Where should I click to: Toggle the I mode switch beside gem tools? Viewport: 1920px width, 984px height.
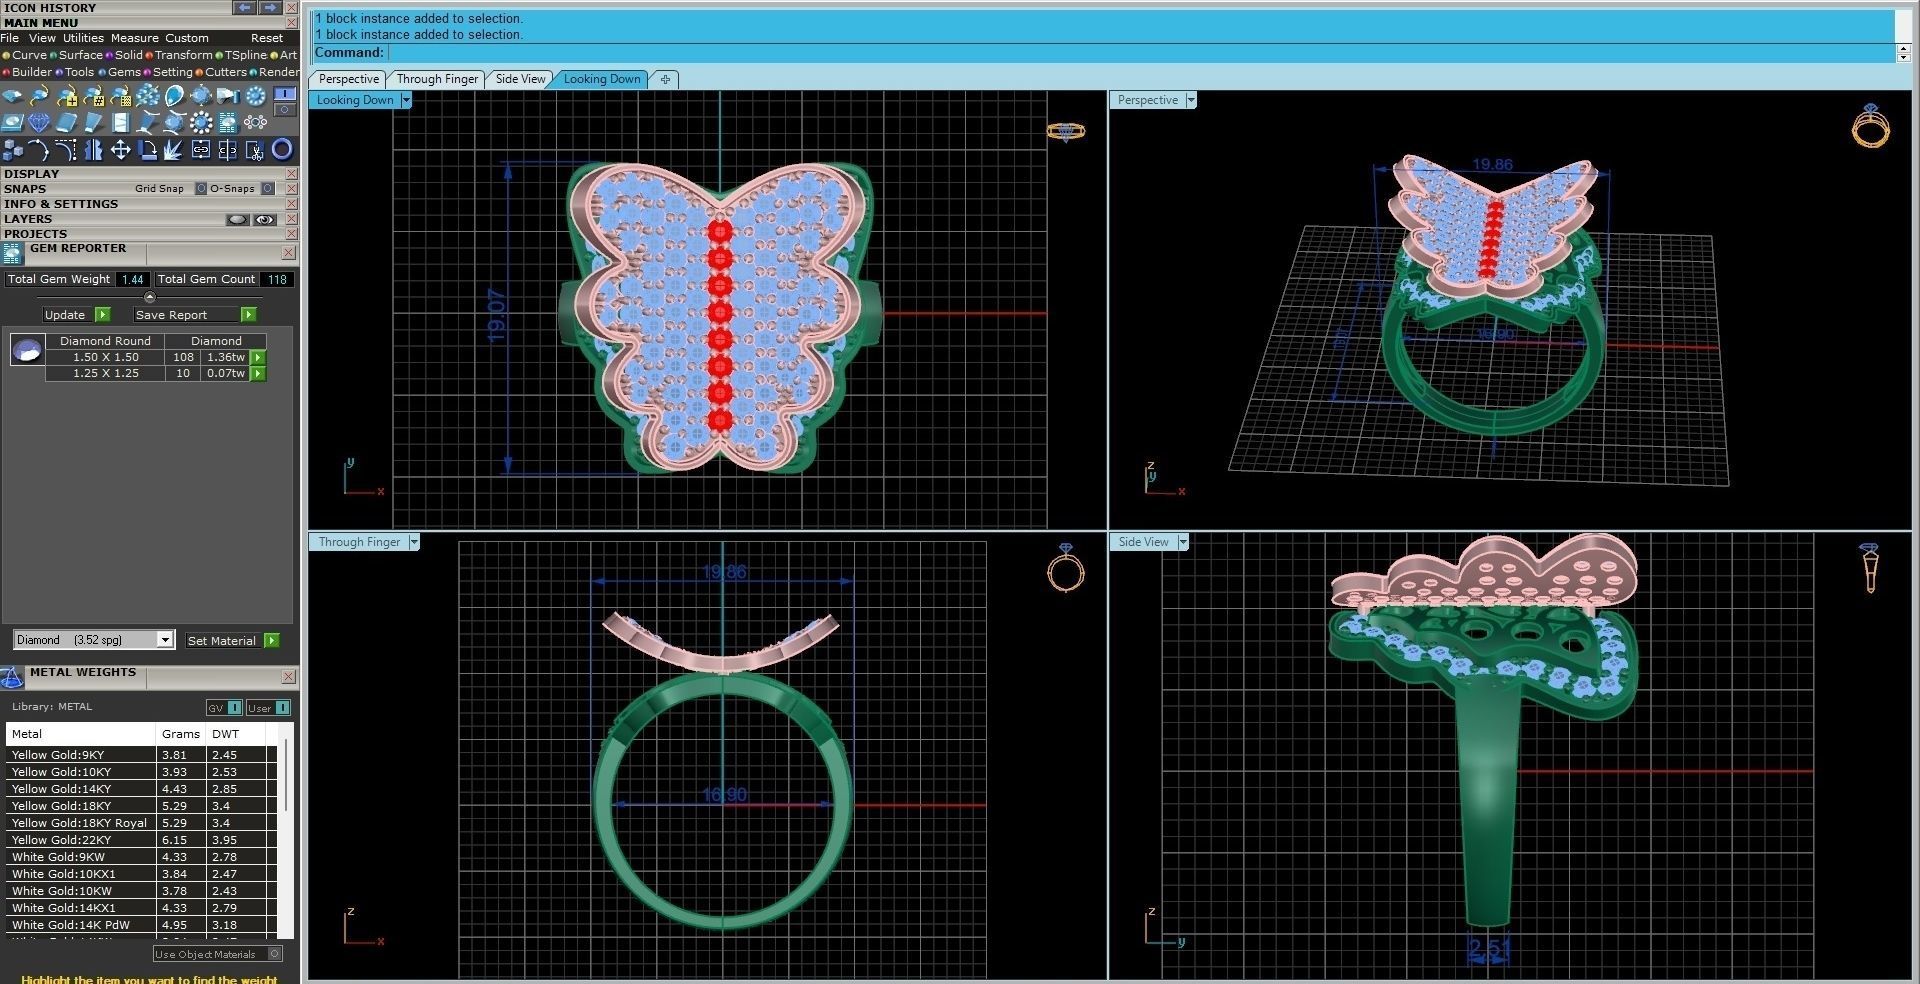coord(284,93)
